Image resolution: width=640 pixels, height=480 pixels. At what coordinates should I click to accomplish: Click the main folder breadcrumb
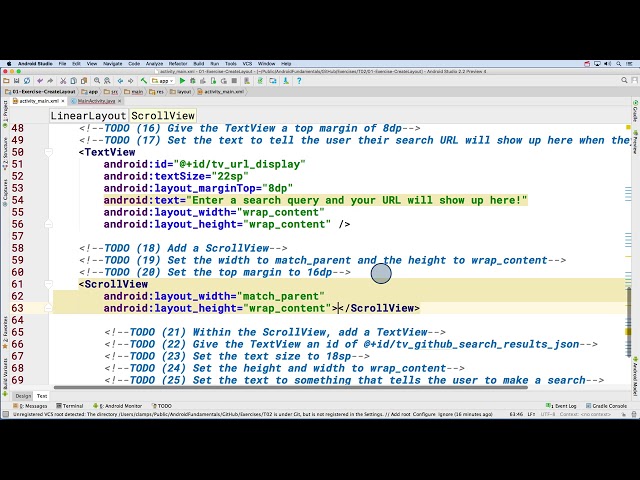pyautogui.click(x=133, y=92)
